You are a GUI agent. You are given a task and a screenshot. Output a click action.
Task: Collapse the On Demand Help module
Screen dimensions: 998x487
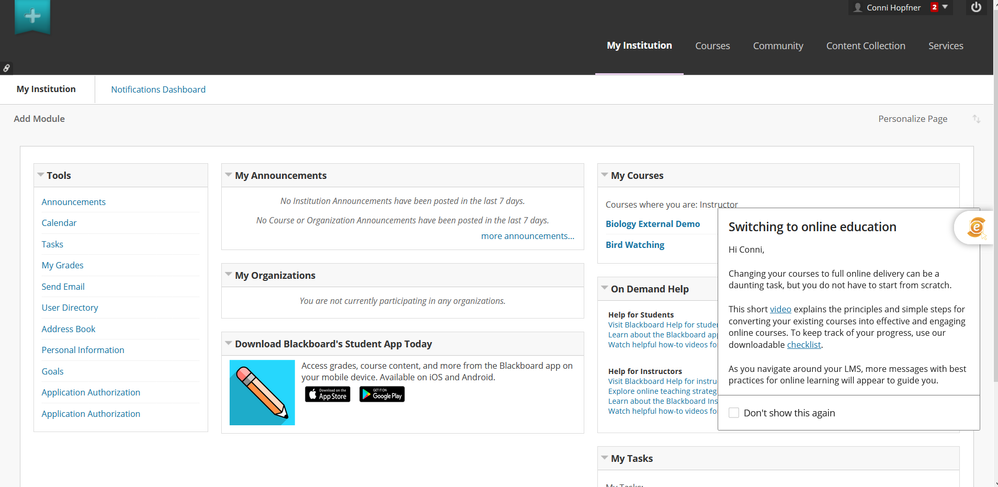pos(605,288)
